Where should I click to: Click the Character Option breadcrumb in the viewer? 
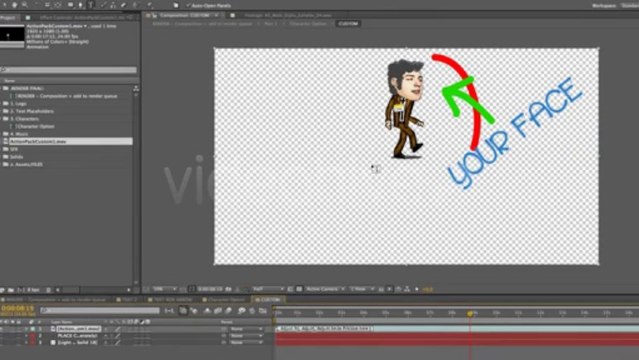308,24
